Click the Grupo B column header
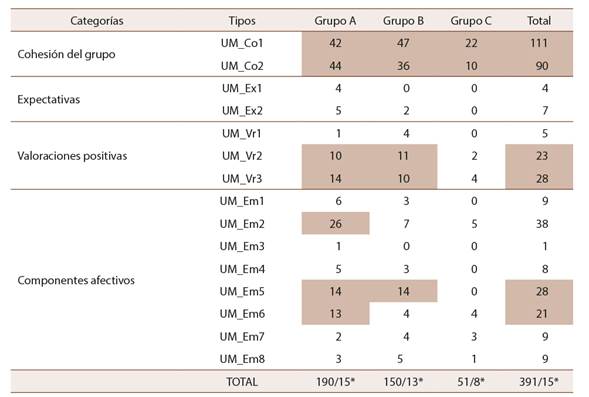 coord(403,21)
